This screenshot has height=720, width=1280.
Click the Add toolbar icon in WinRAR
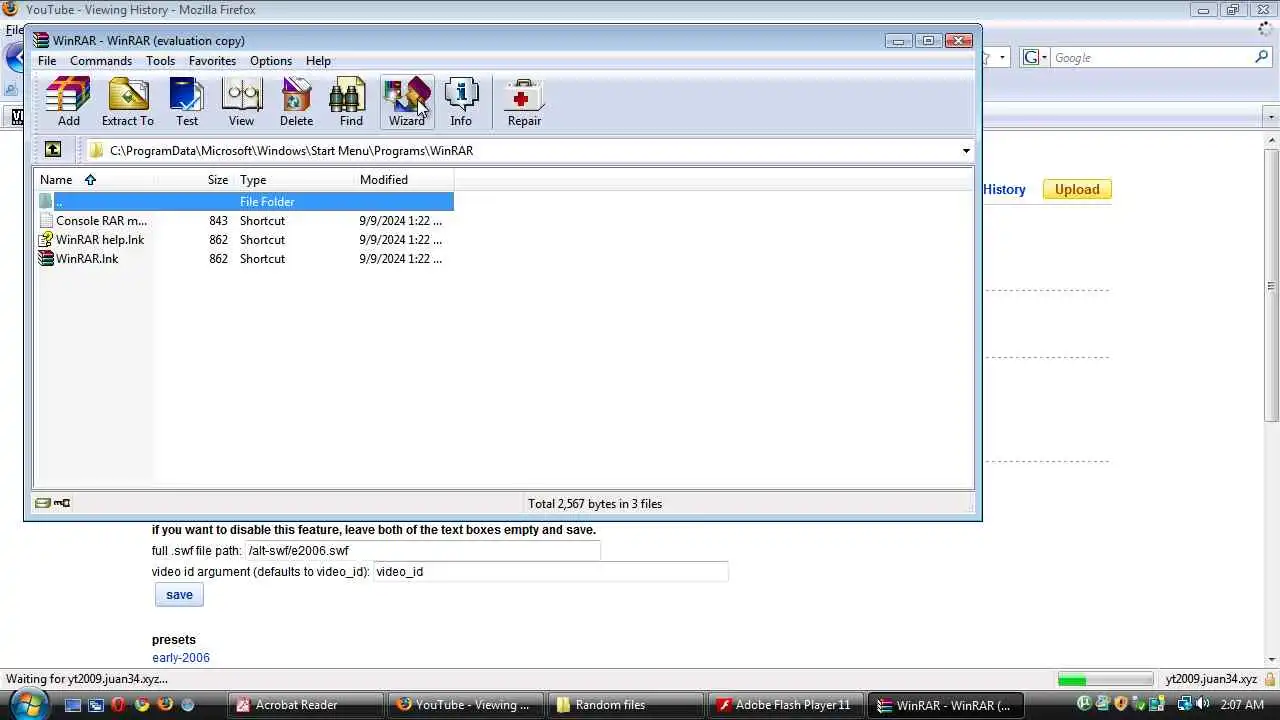(x=68, y=102)
